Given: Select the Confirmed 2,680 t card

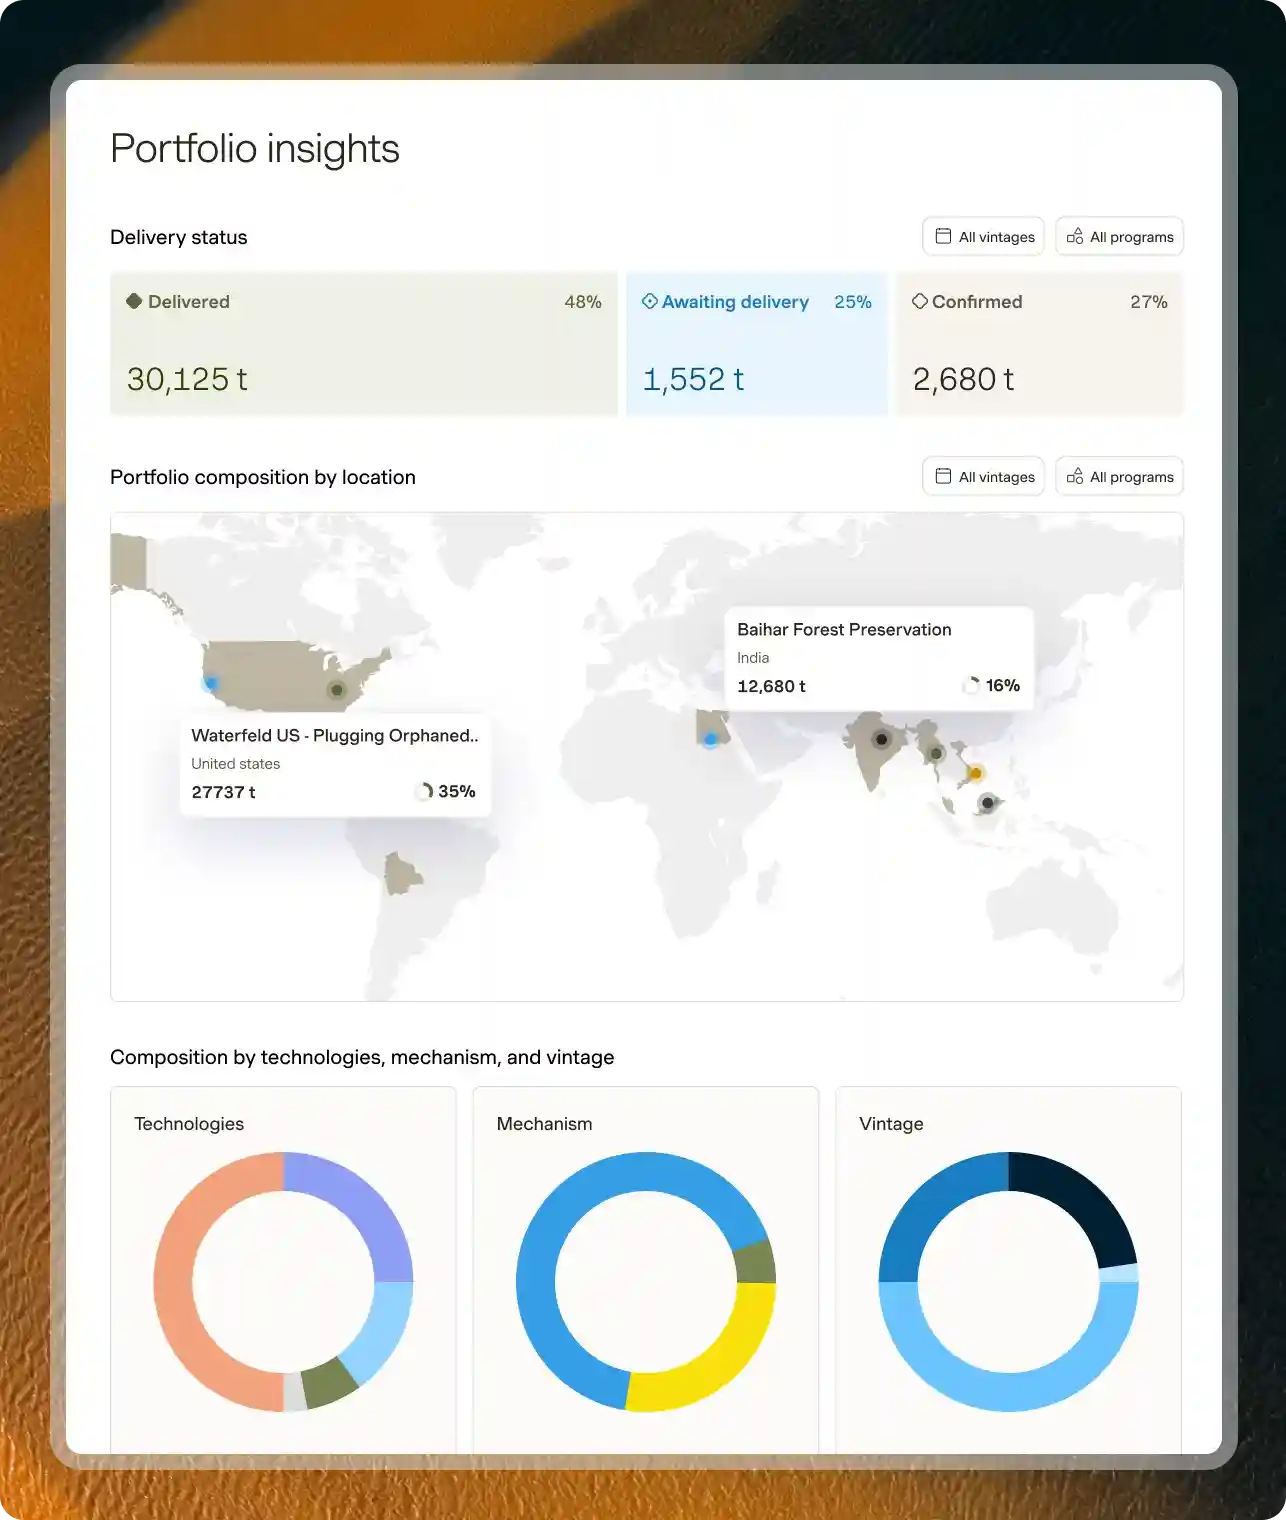Looking at the screenshot, I should point(1040,343).
